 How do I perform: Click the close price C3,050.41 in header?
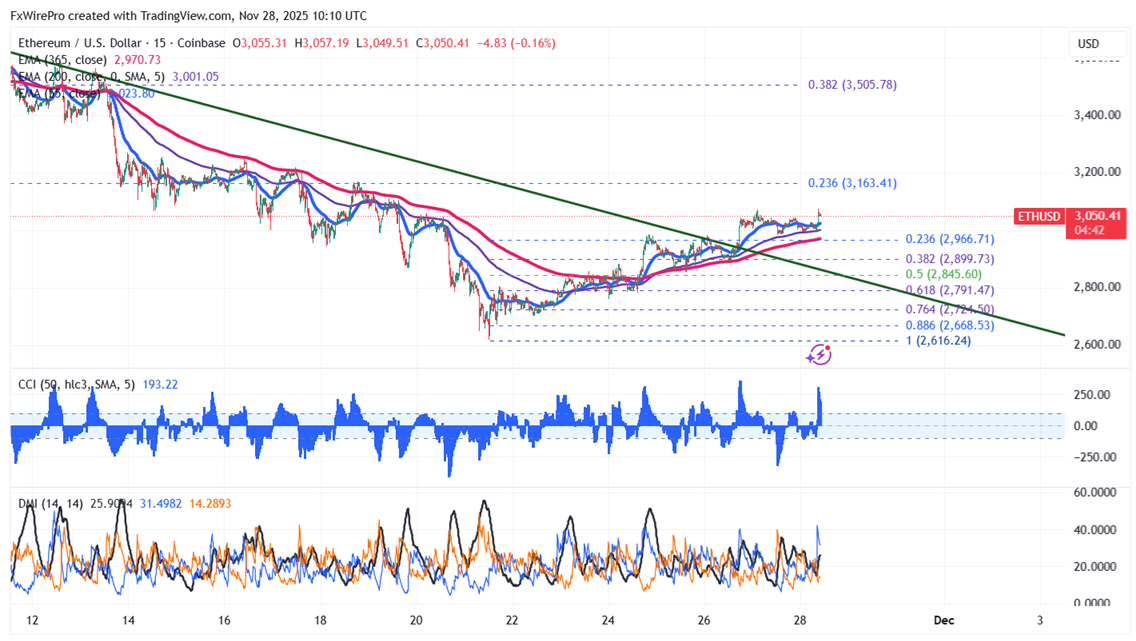click(x=443, y=43)
